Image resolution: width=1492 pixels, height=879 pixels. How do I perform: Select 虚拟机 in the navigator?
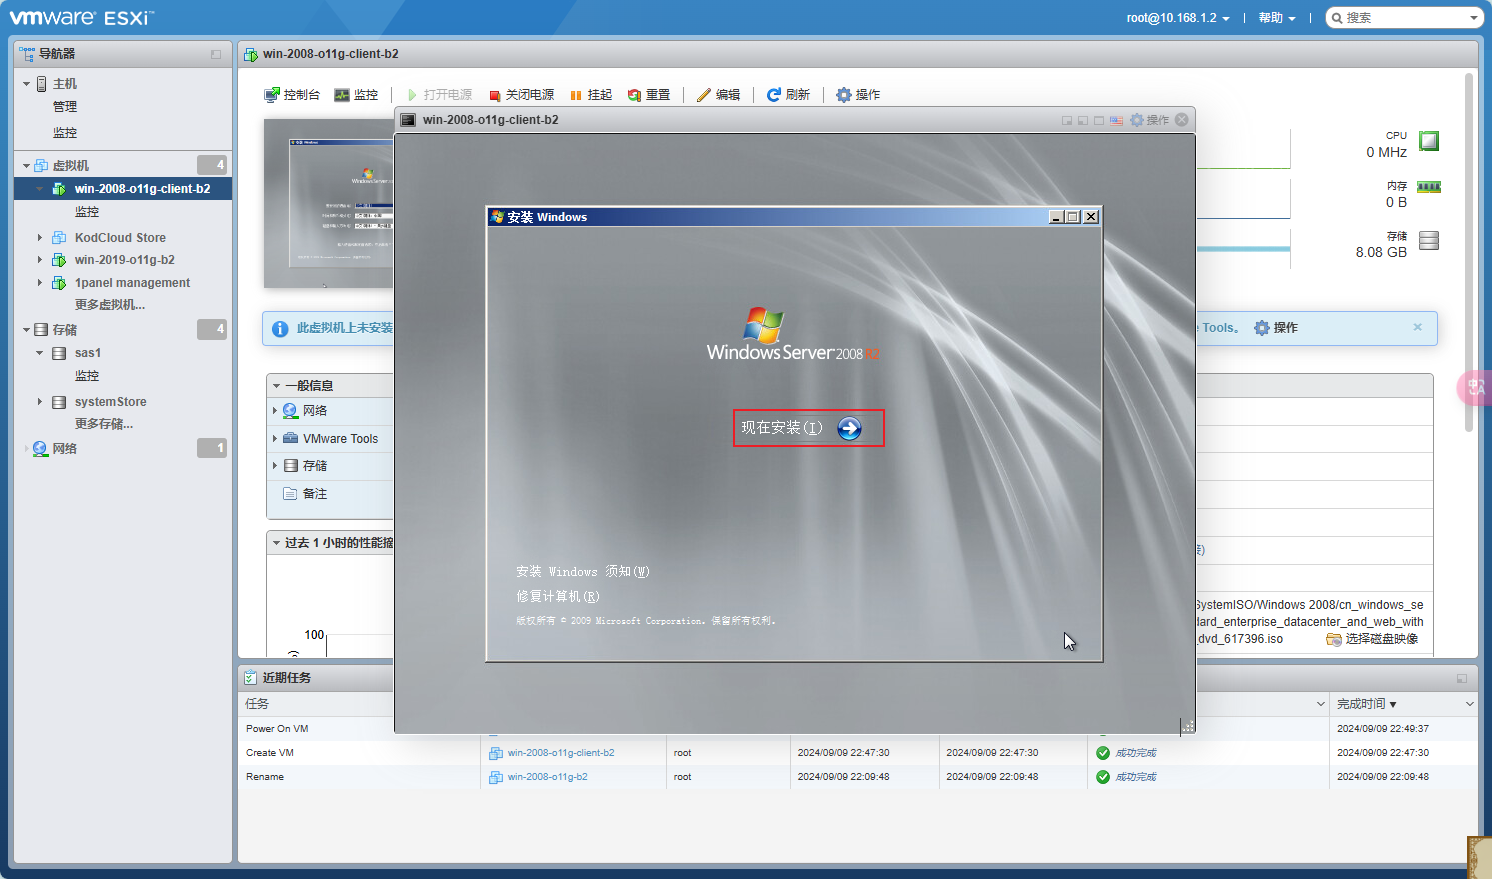click(71, 166)
